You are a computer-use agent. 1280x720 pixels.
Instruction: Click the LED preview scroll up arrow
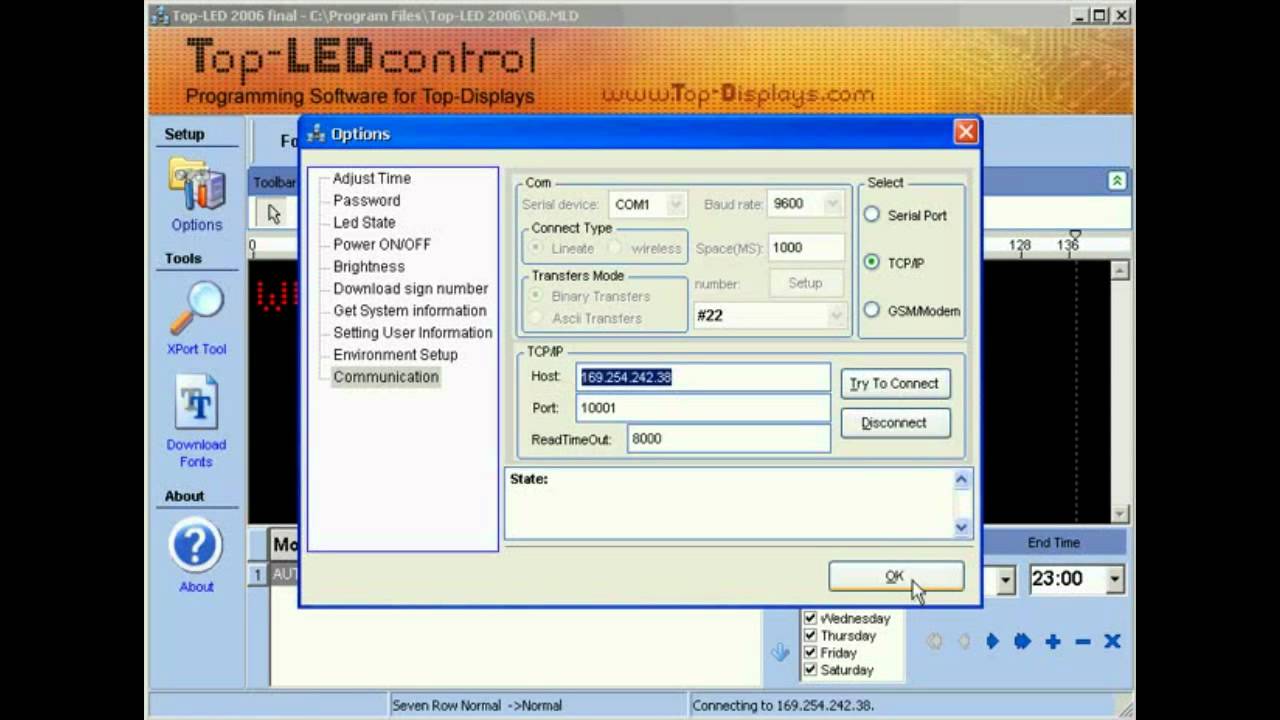click(x=1120, y=271)
